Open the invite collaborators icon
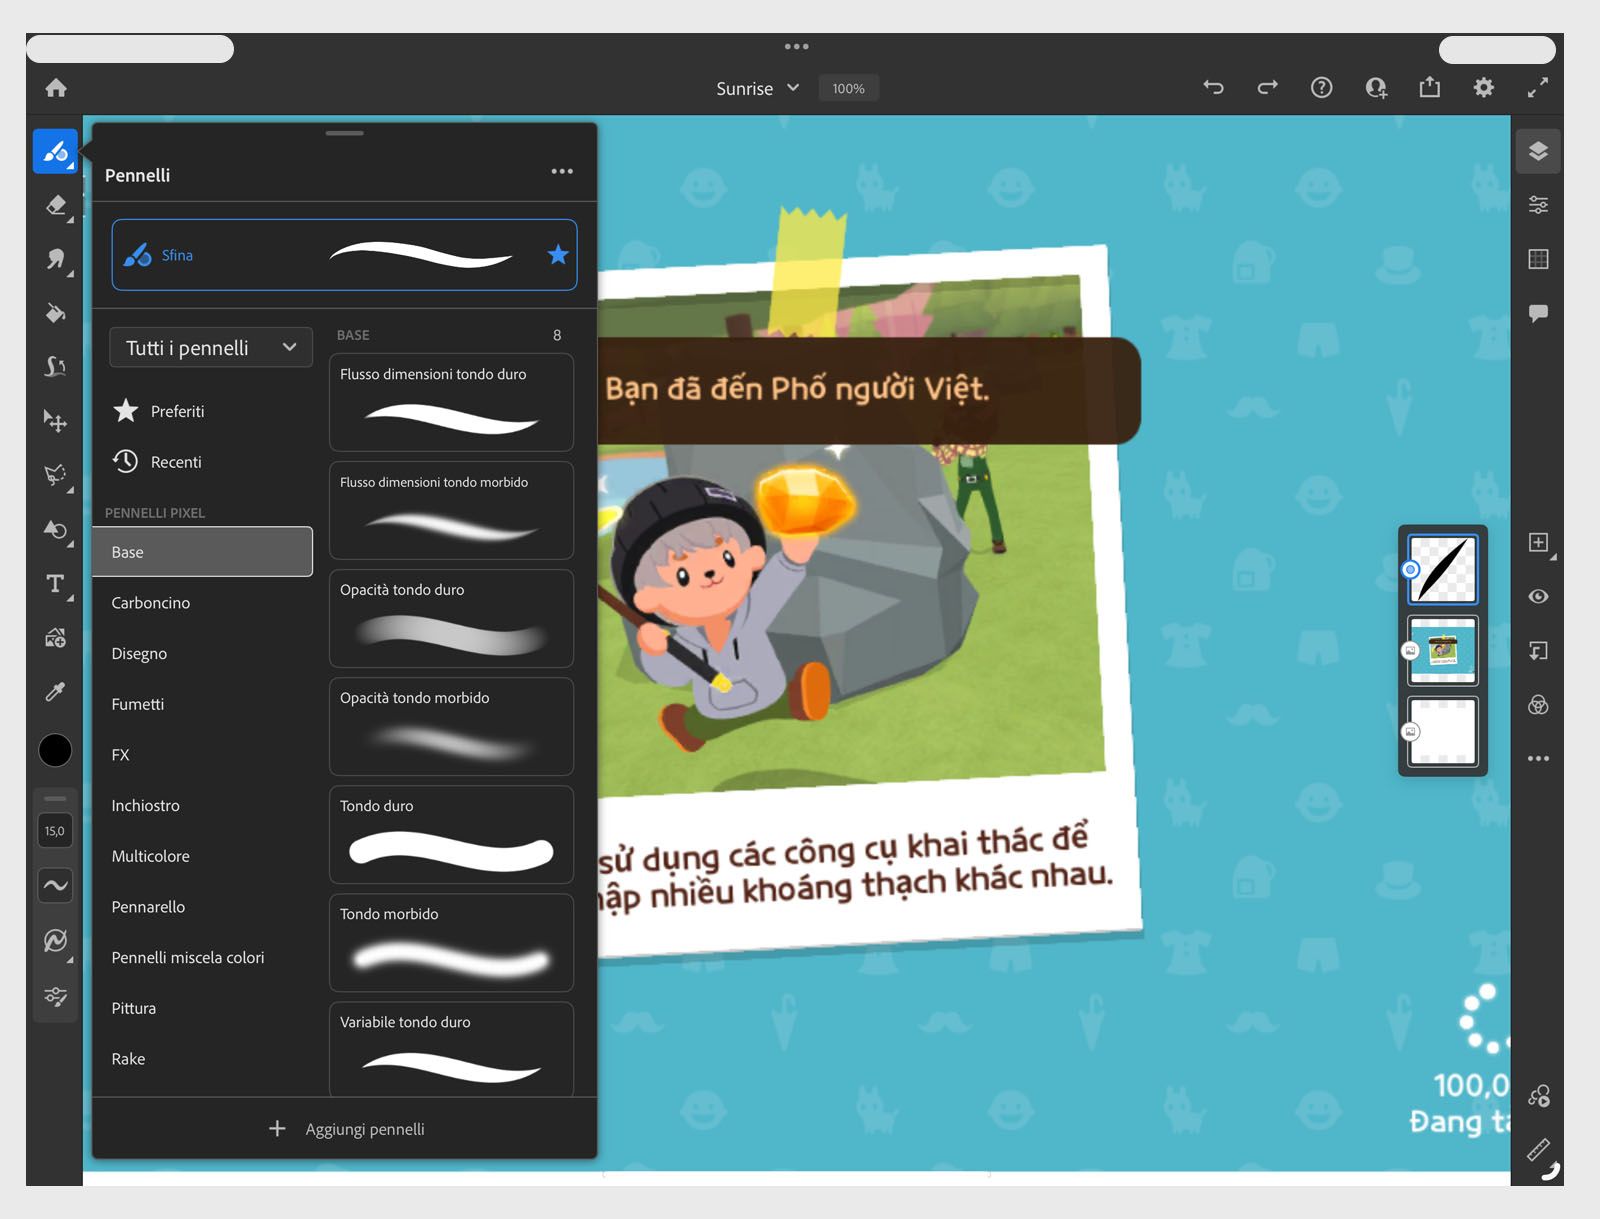 1376,88
